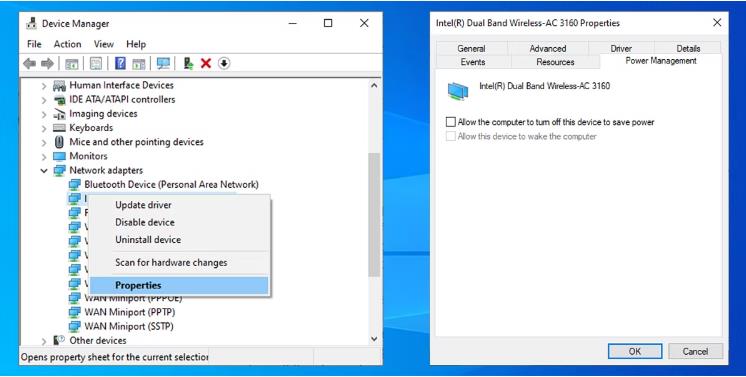Open the Help question-mark toolbar icon
This screenshot has height=377, width=746.
120,63
